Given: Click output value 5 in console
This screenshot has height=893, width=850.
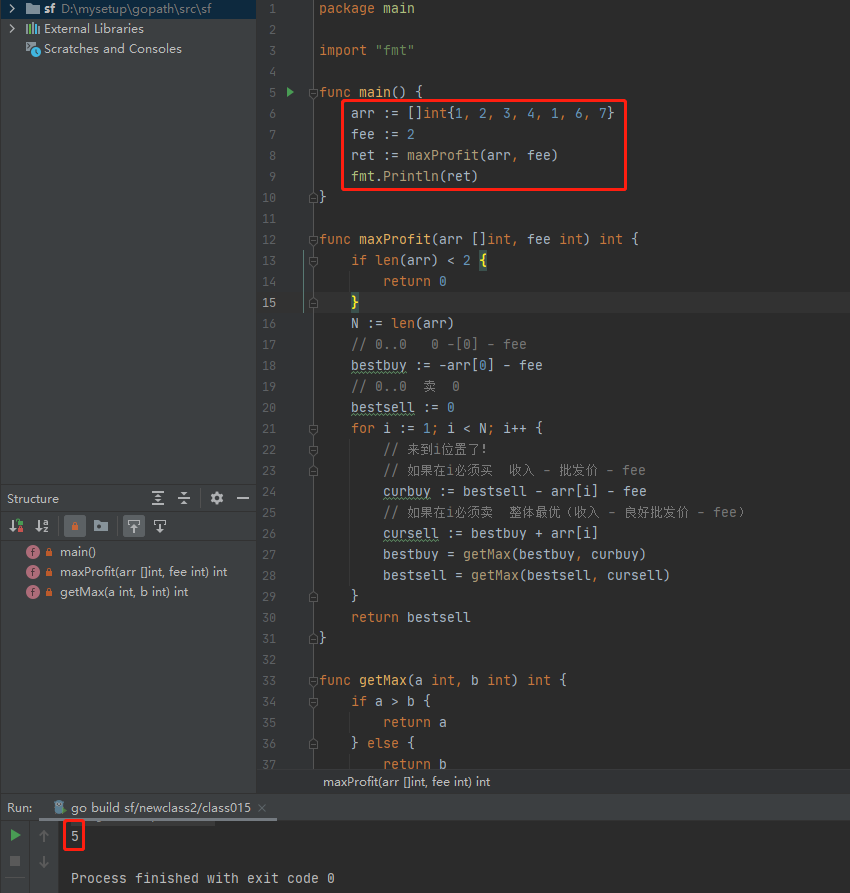Looking at the screenshot, I should (x=75, y=836).
